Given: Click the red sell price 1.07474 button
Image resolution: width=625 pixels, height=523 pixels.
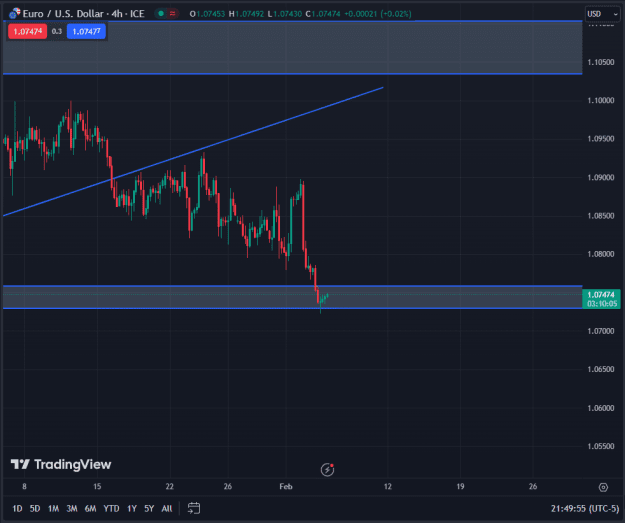Looking at the screenshot, I should pos(27,31).
